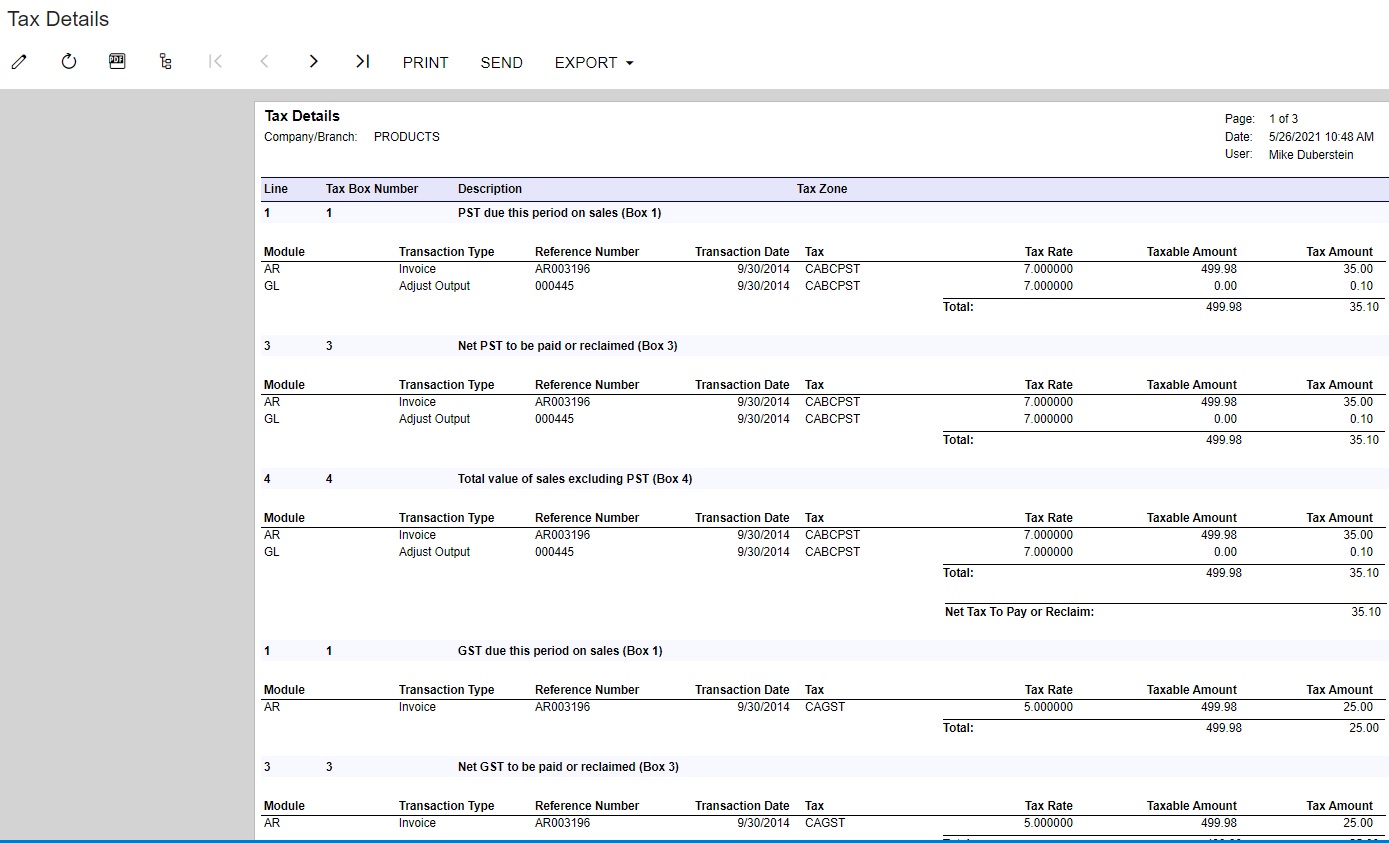Switch to PDF view icon
Viewport: 1389px width, 843px height.
[117, 61]
